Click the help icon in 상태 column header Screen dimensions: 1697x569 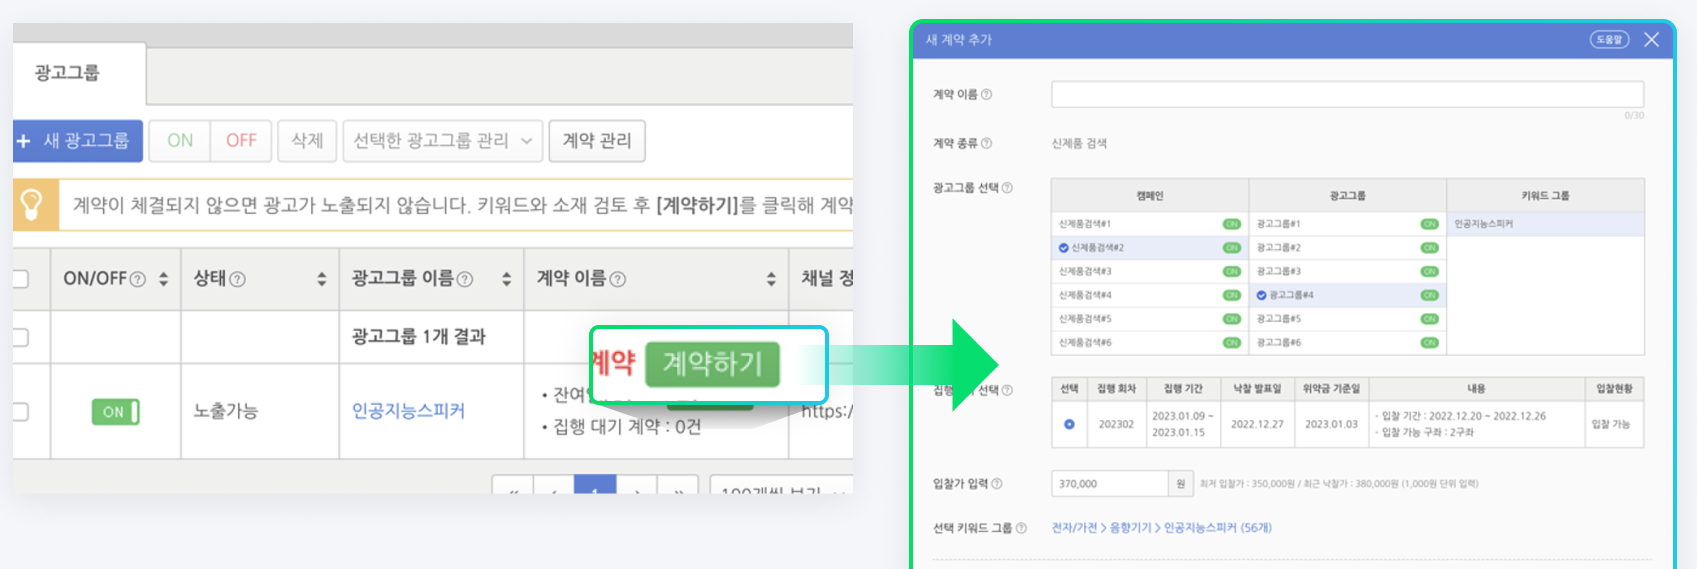237,280
